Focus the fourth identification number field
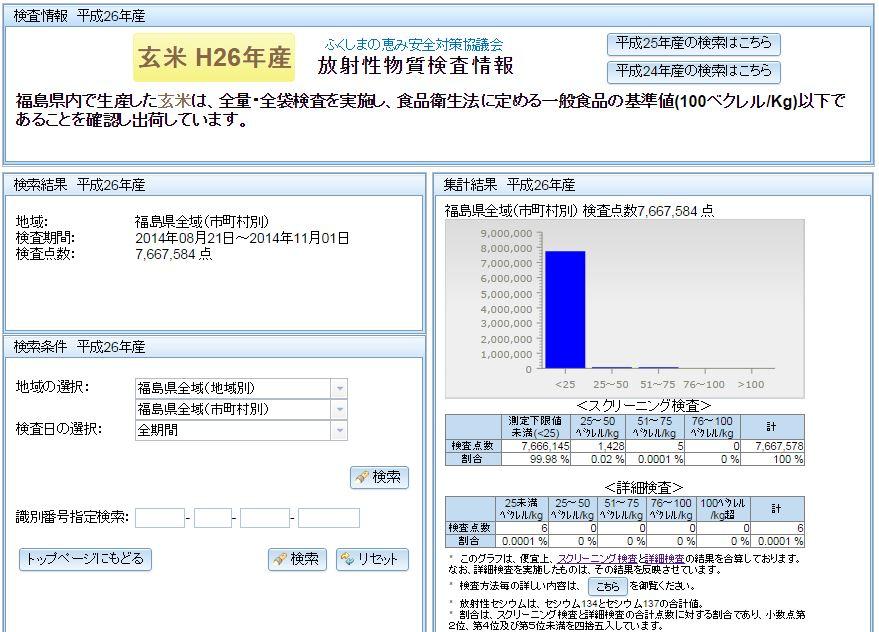Viewport: 879px width, 632px height. point(329,518)
